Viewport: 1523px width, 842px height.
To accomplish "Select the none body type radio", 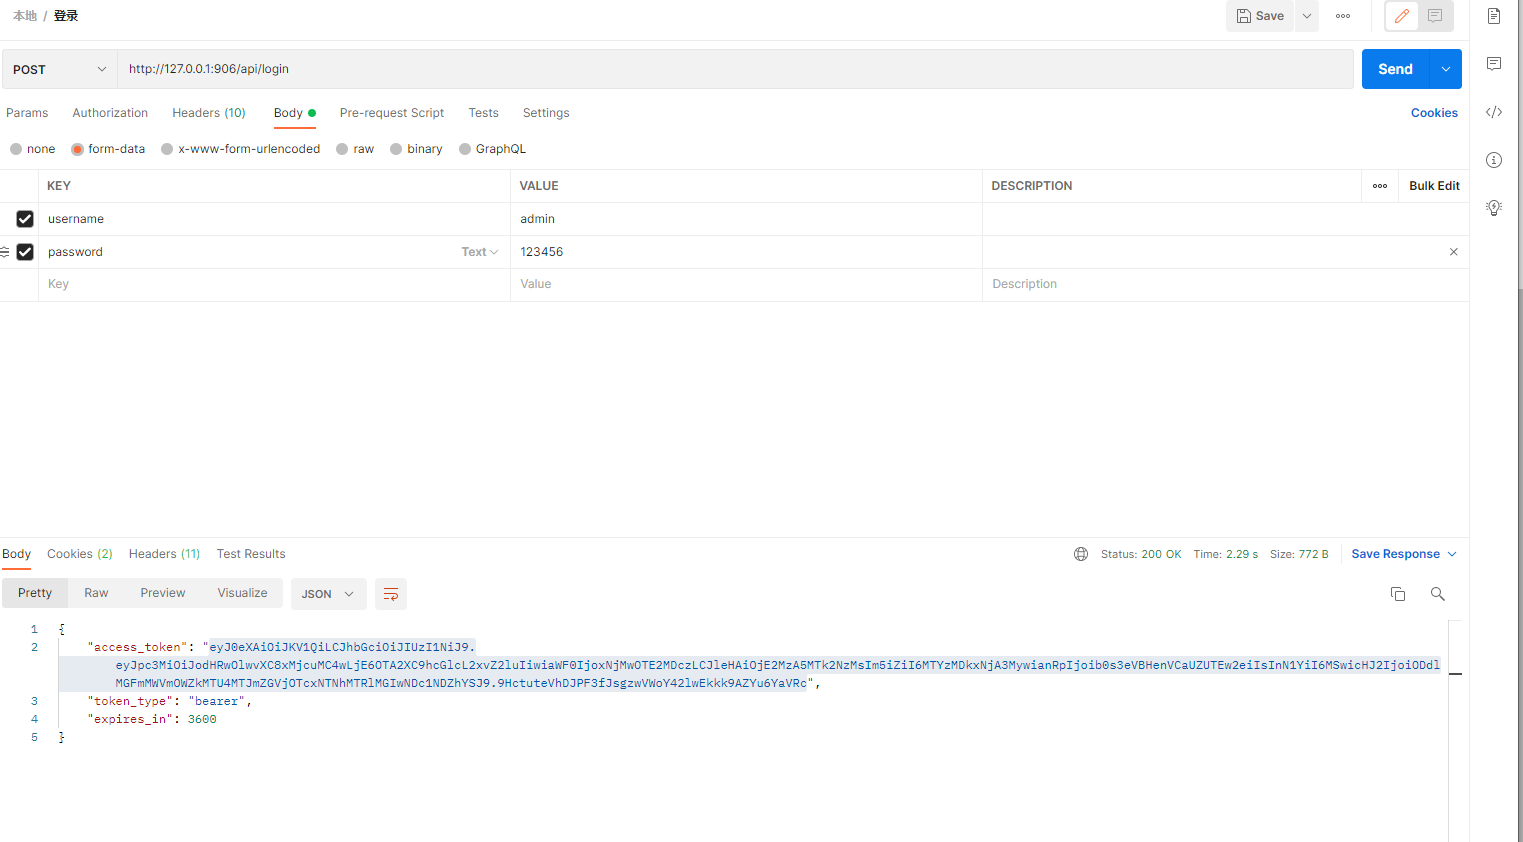I will [x=16, y=149].
